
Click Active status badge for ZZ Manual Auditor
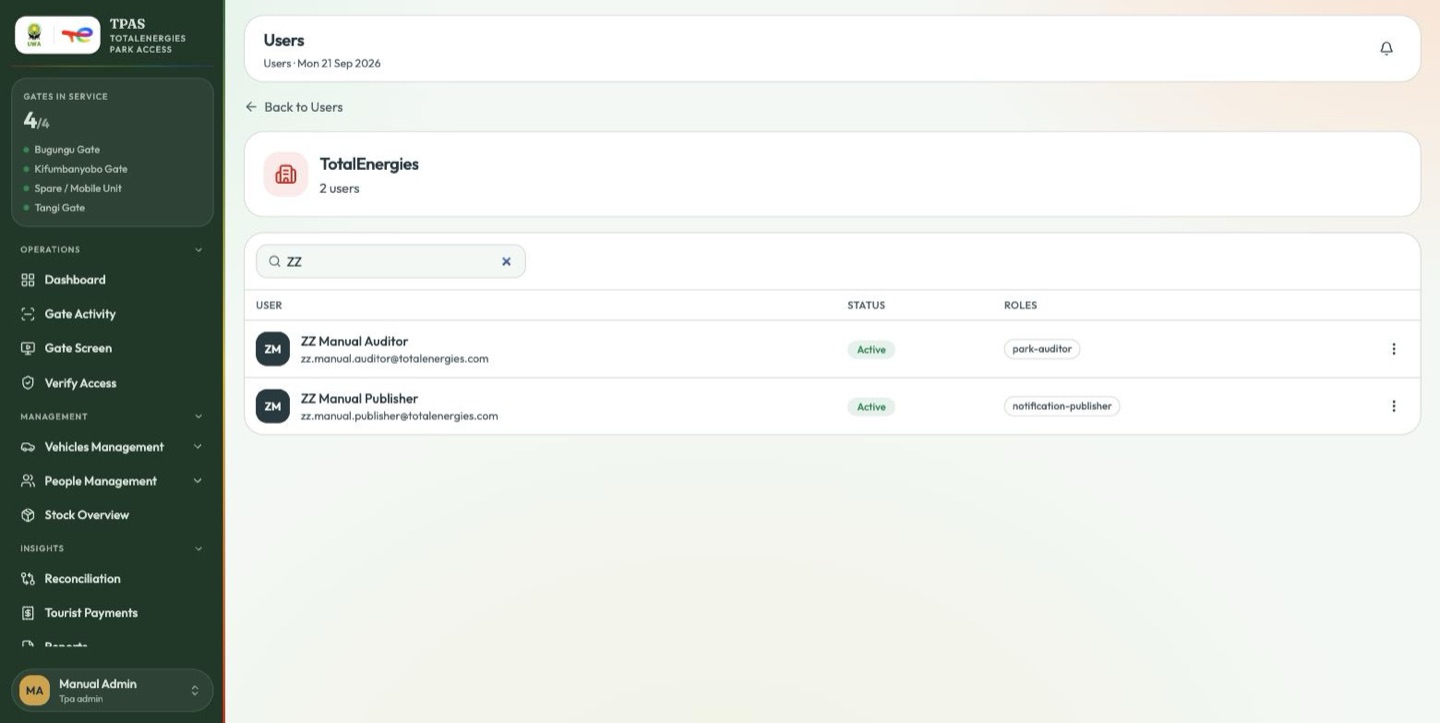coord(871,349)
